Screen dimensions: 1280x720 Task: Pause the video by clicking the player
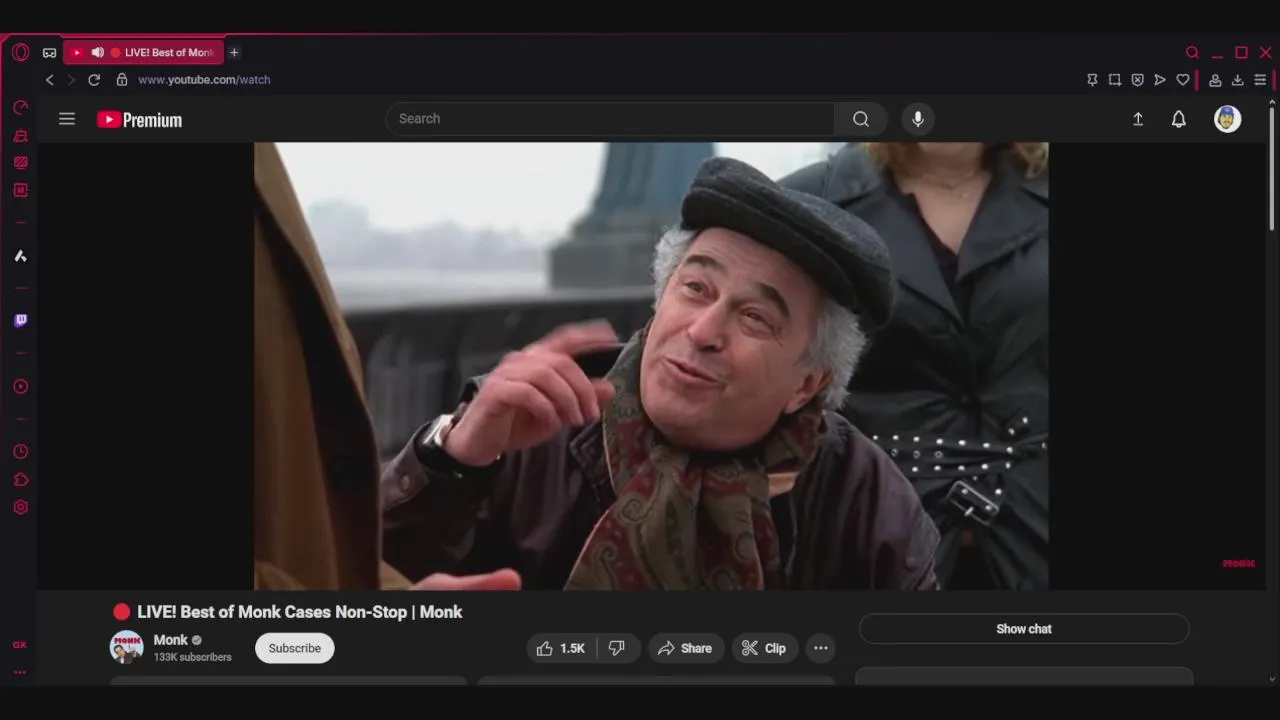point(651,366)
